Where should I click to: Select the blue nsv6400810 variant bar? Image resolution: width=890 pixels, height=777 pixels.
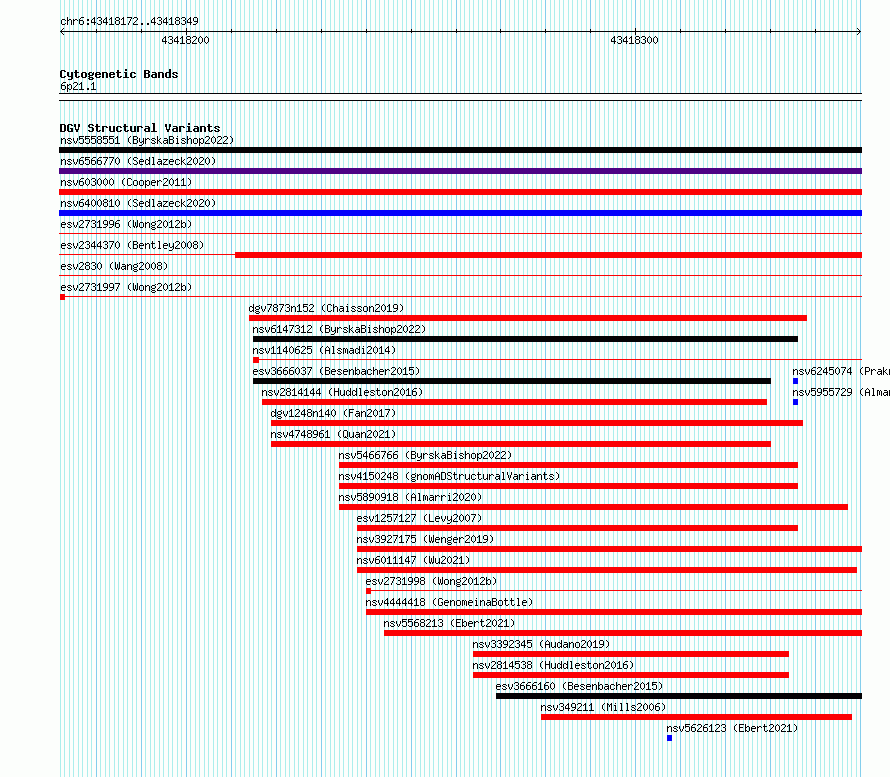(460, 213)
